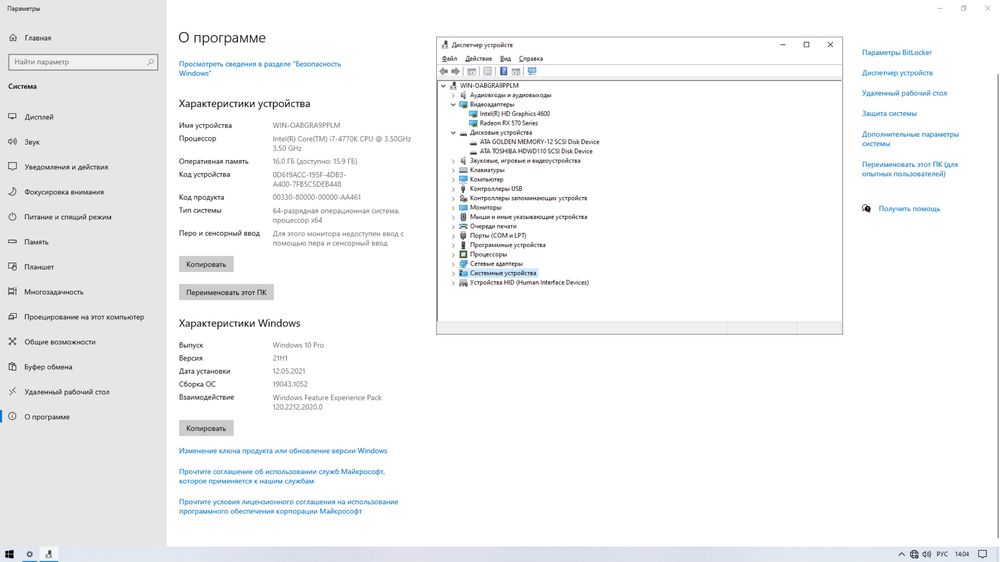This screenshot has height=562, width=1000.
Task: Click the scan for hardware changes monitor icon
Action: tap(532, 71)
